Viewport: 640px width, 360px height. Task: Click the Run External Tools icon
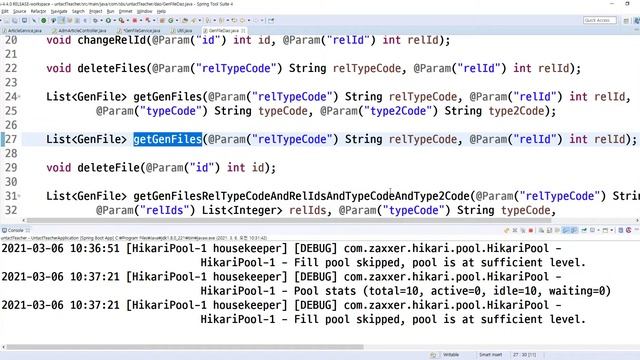coord(121,20)
